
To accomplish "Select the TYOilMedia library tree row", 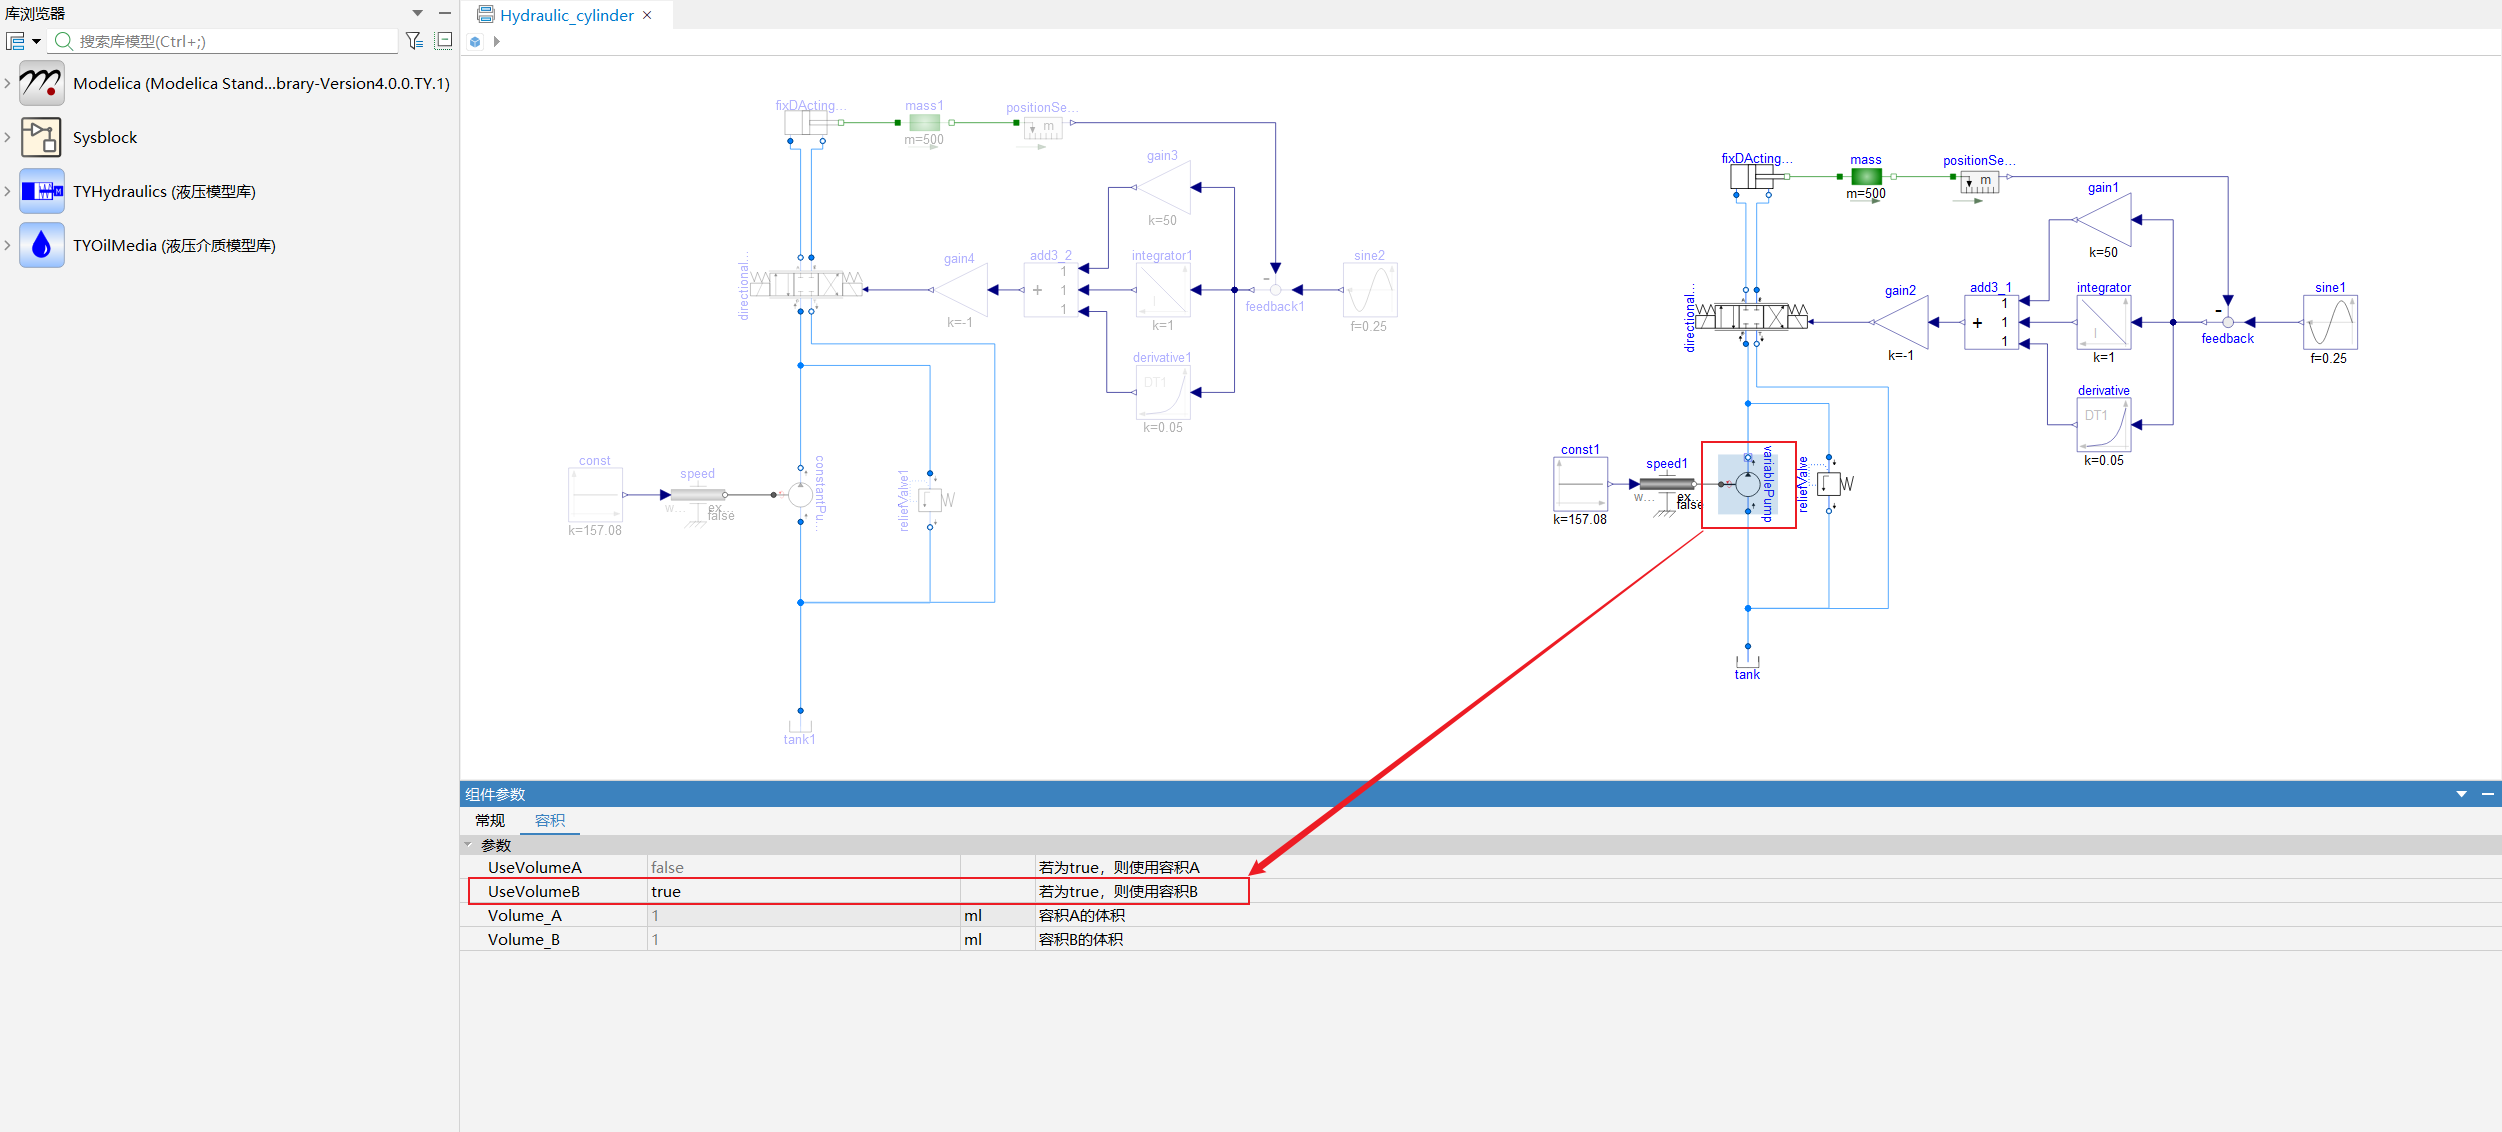I will 230,245.
